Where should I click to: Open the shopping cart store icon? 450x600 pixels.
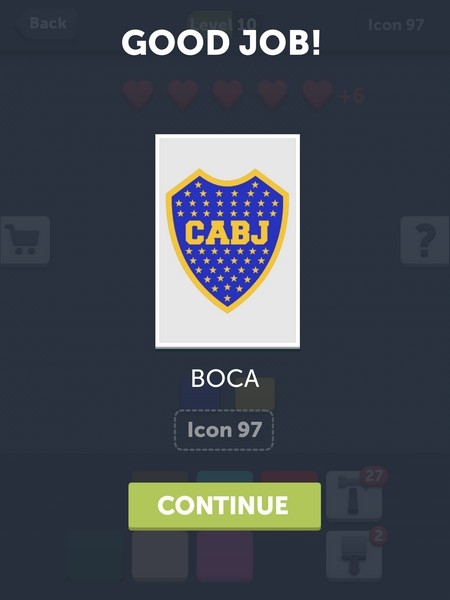coord(25,240)
